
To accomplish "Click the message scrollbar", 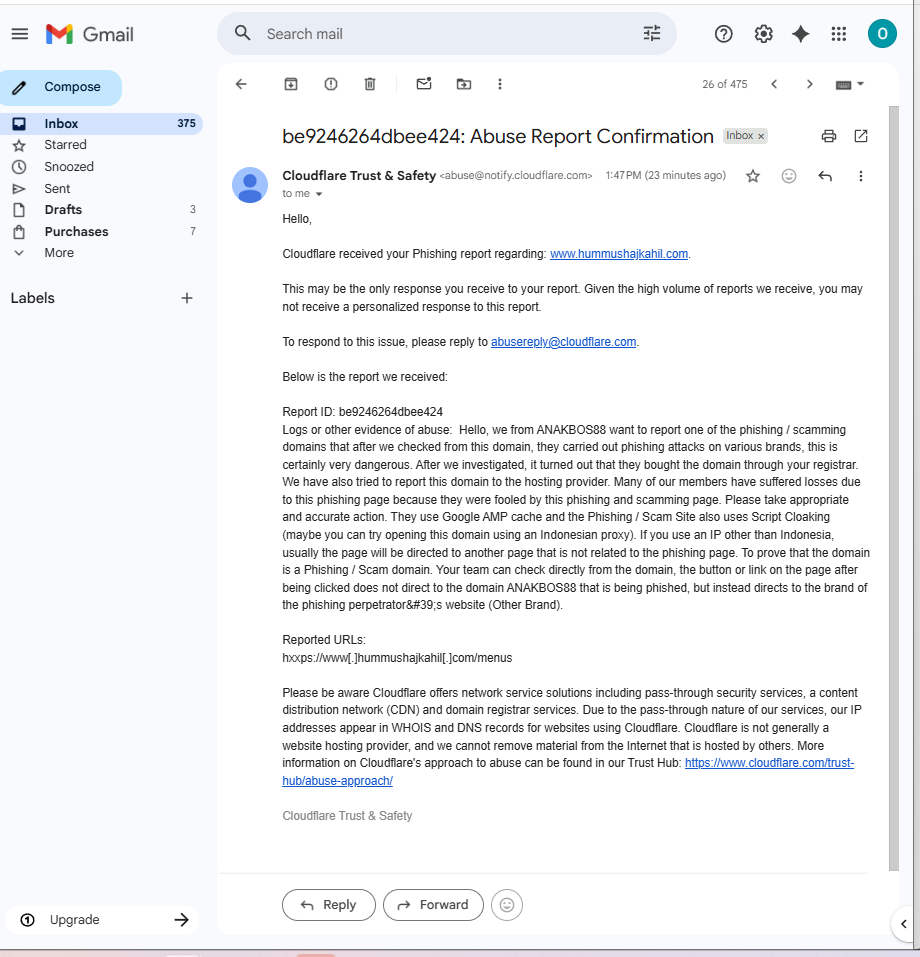I will tap(894, 488).
